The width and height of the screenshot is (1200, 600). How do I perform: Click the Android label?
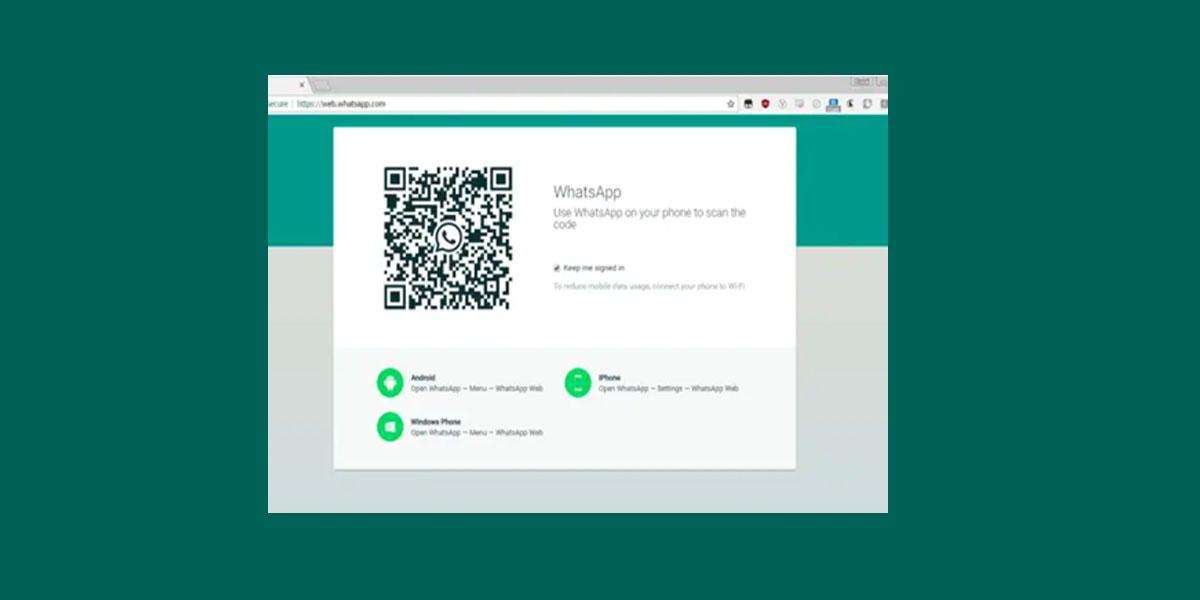point(423,378)
